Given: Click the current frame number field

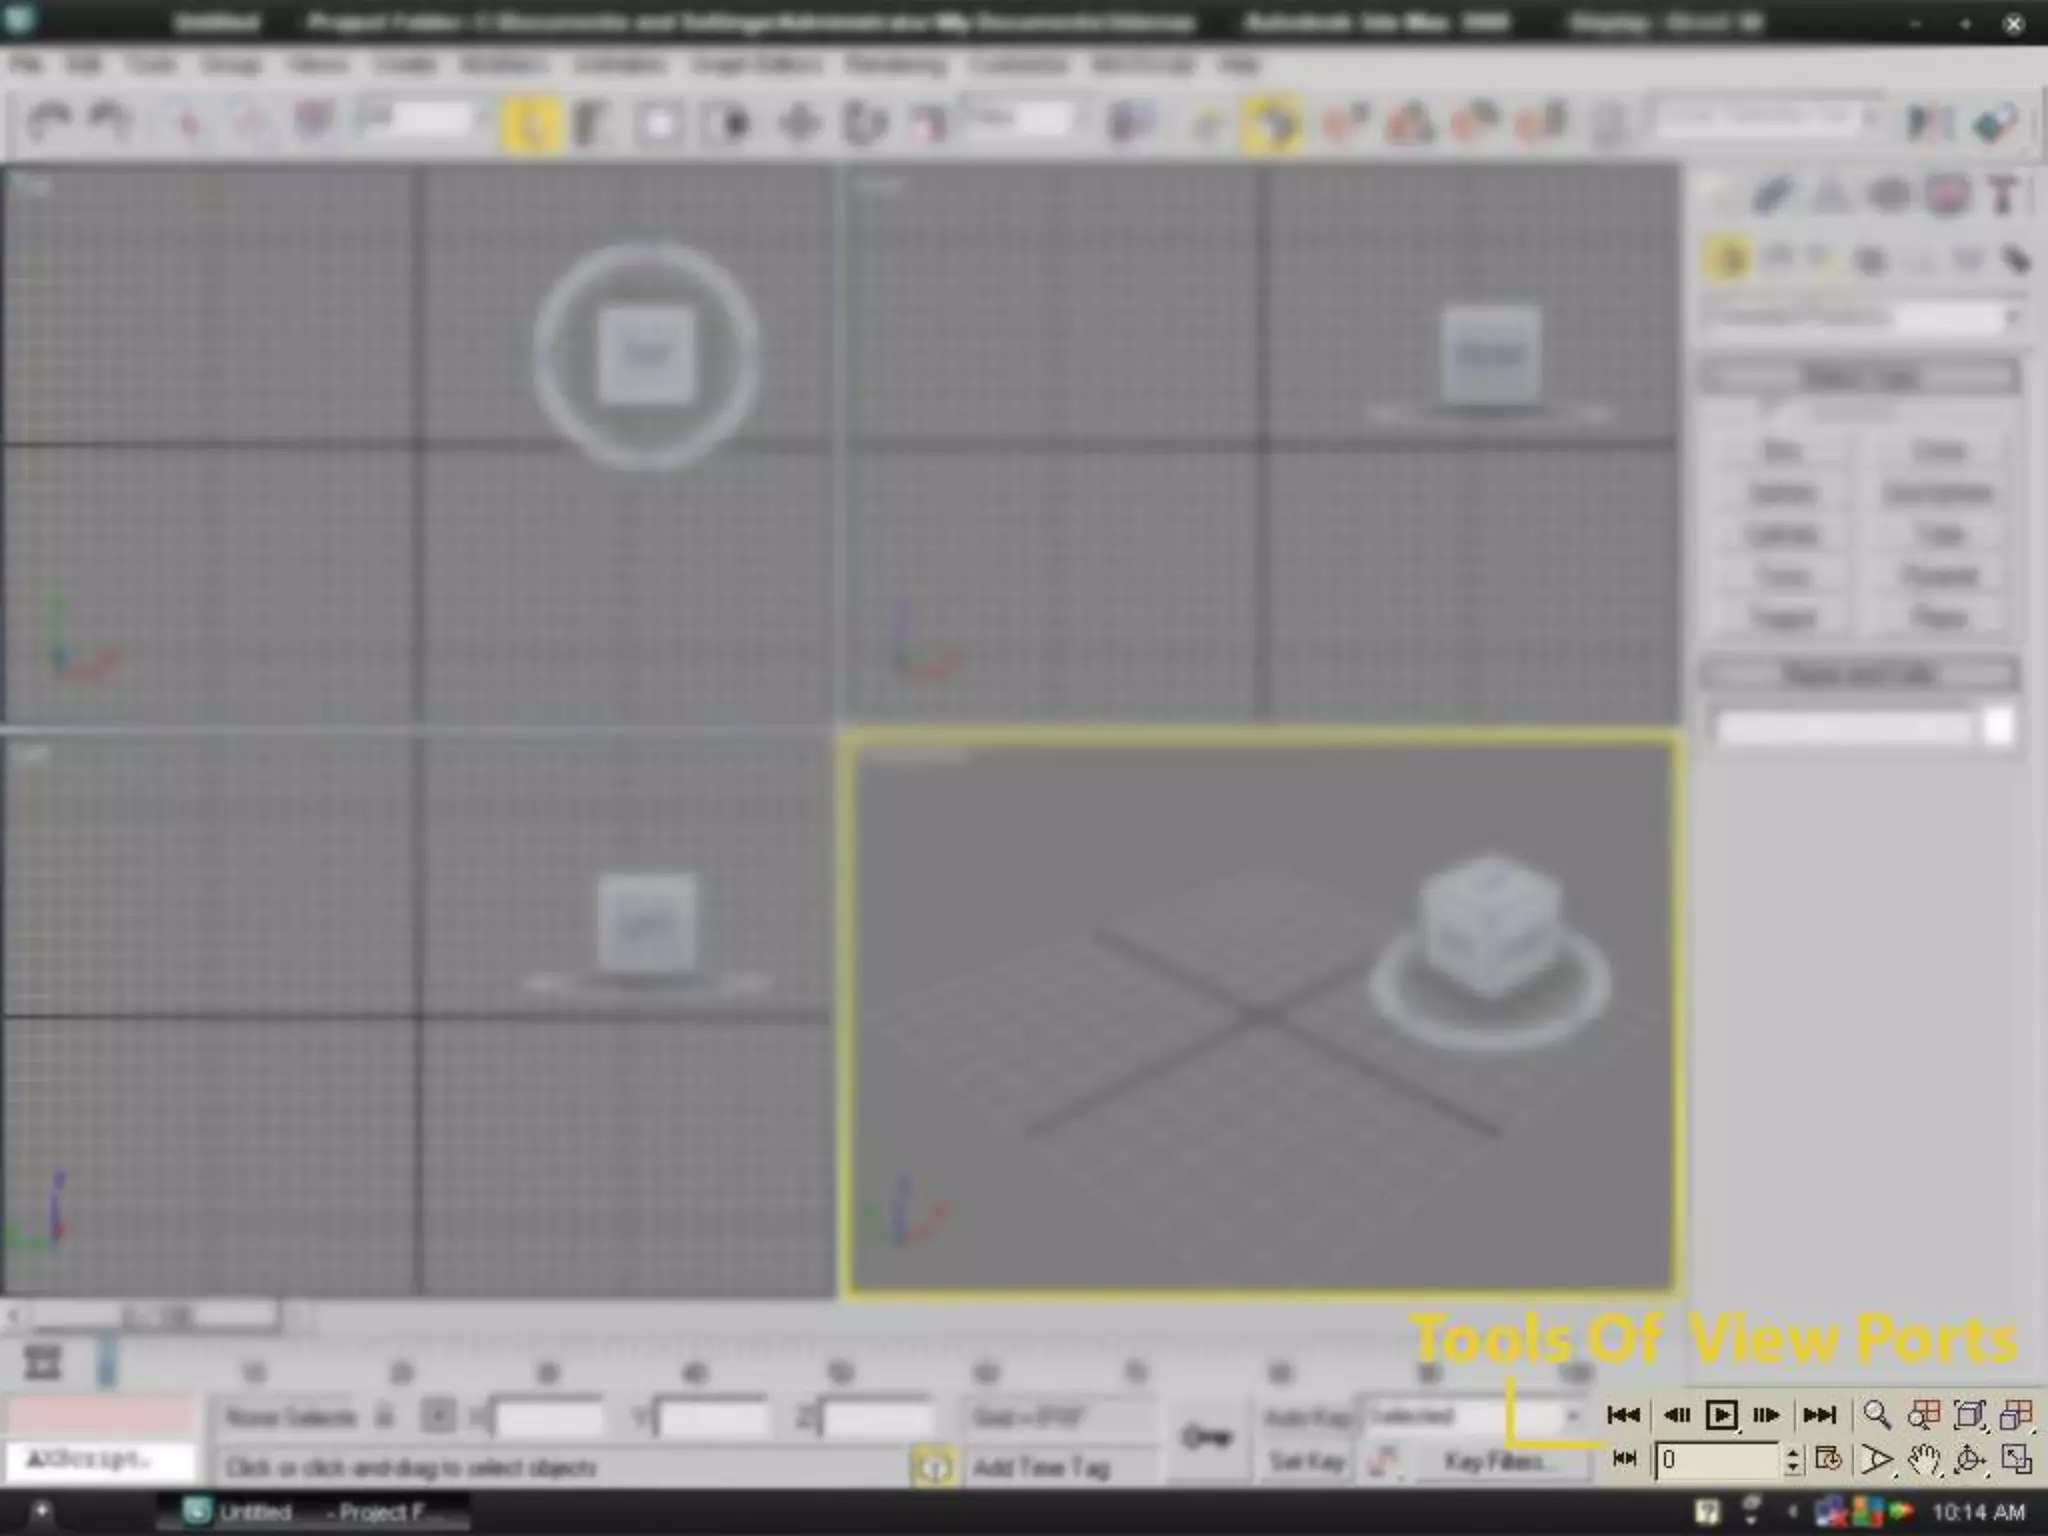Looking at the screenshot, I should 1715,1460.
